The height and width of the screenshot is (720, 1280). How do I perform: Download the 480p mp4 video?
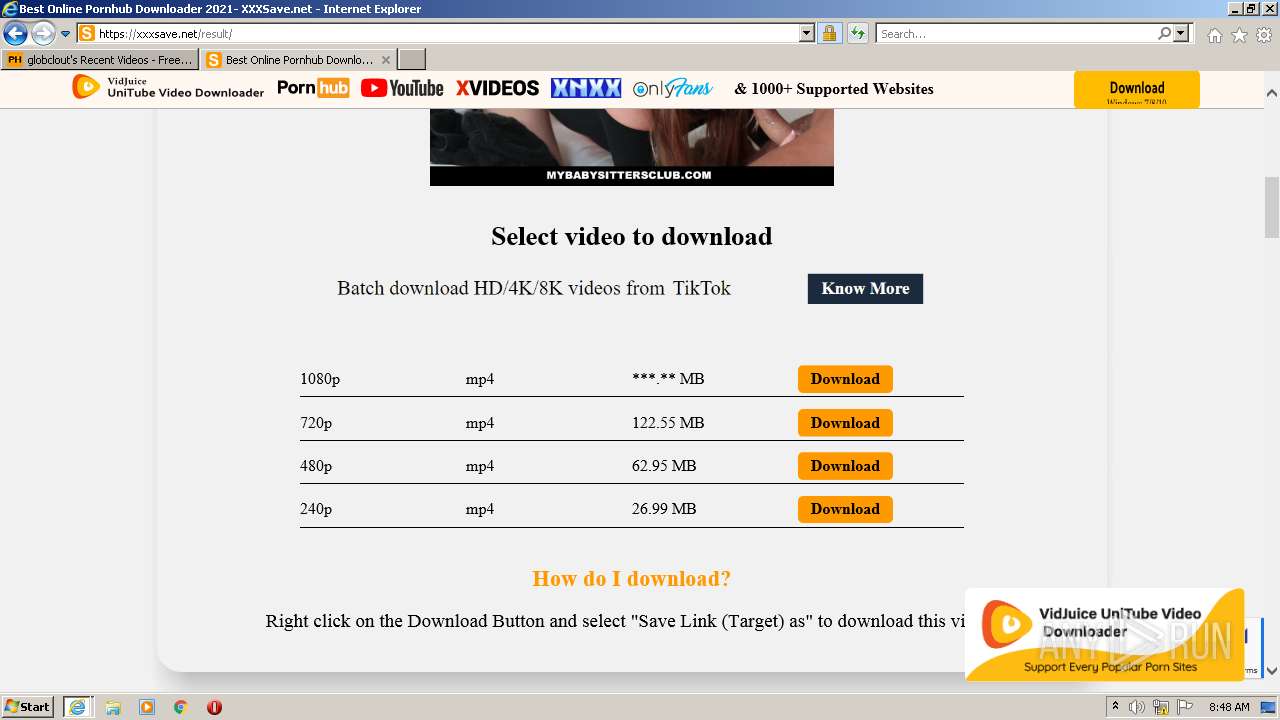[x=845, y=466]
